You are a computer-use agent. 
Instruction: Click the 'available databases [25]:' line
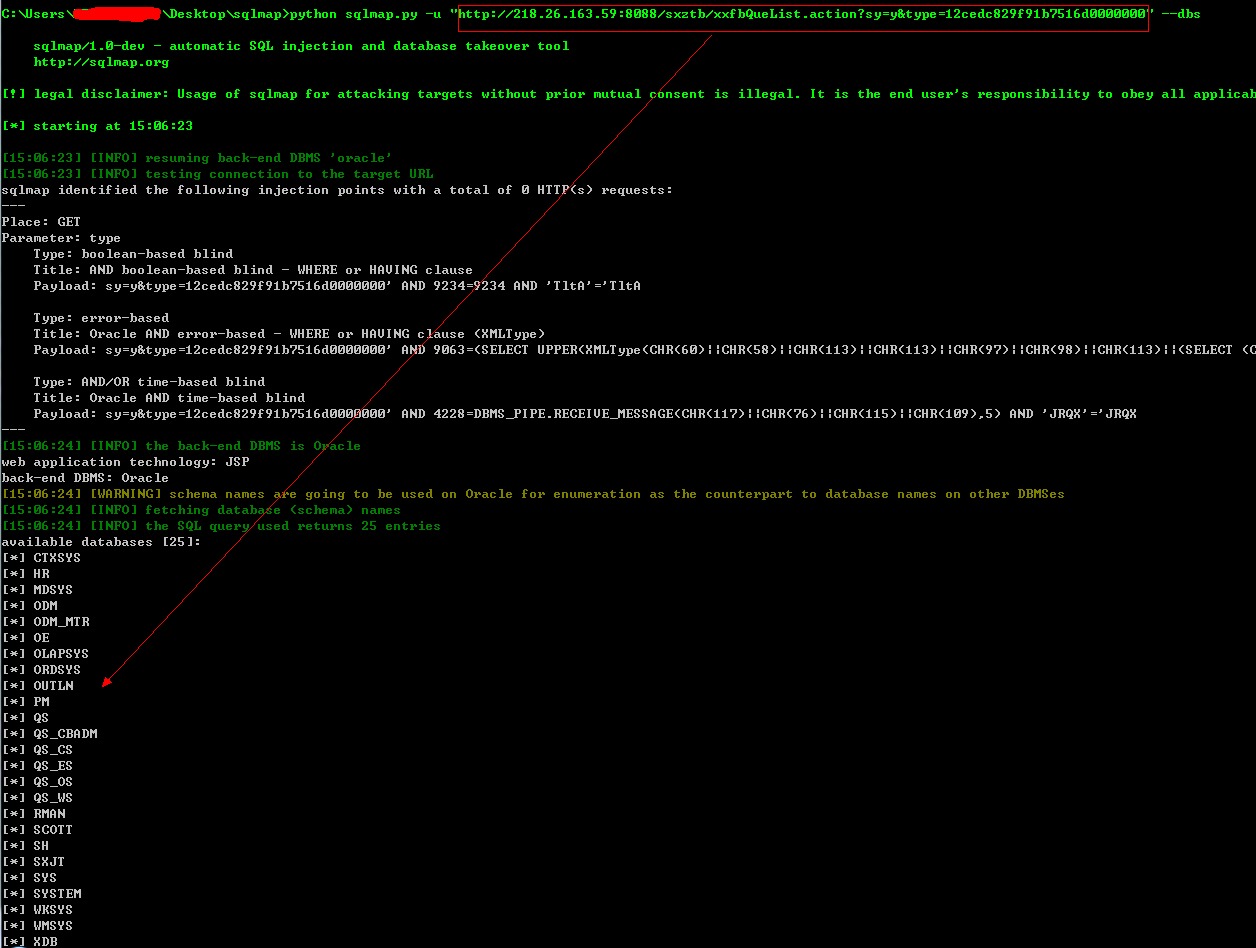(x=101, y=542)
